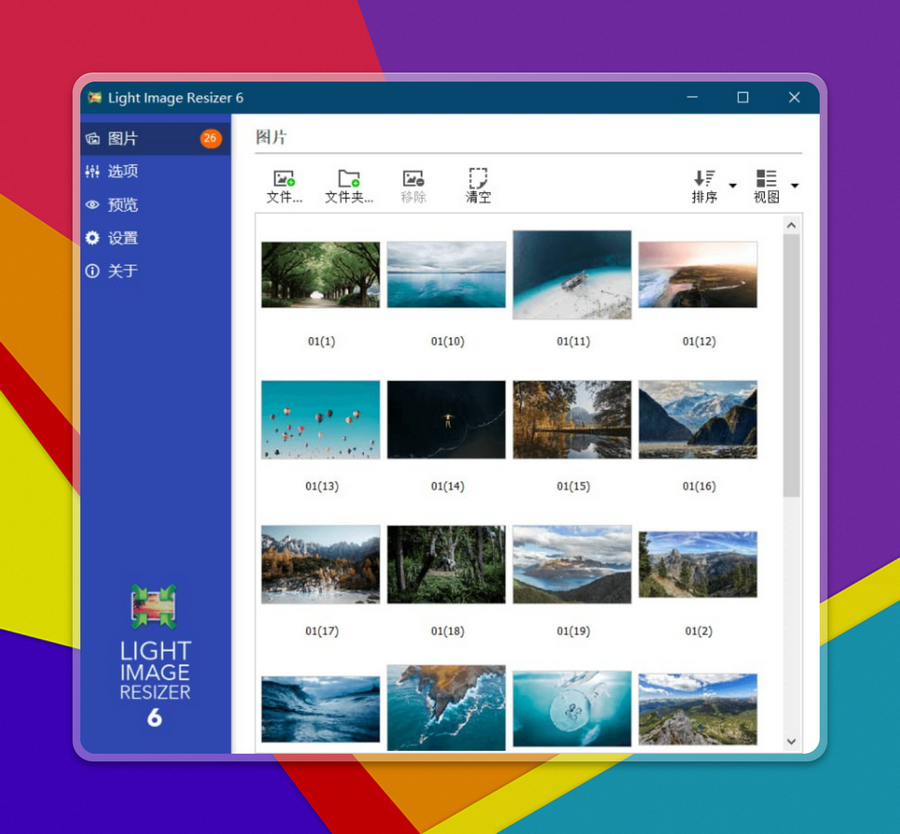The image size is (900, 834).
Task: Select the hot air balloons thumbnail 01(13)
Action: pyautogui.click(x=321, y=420)
